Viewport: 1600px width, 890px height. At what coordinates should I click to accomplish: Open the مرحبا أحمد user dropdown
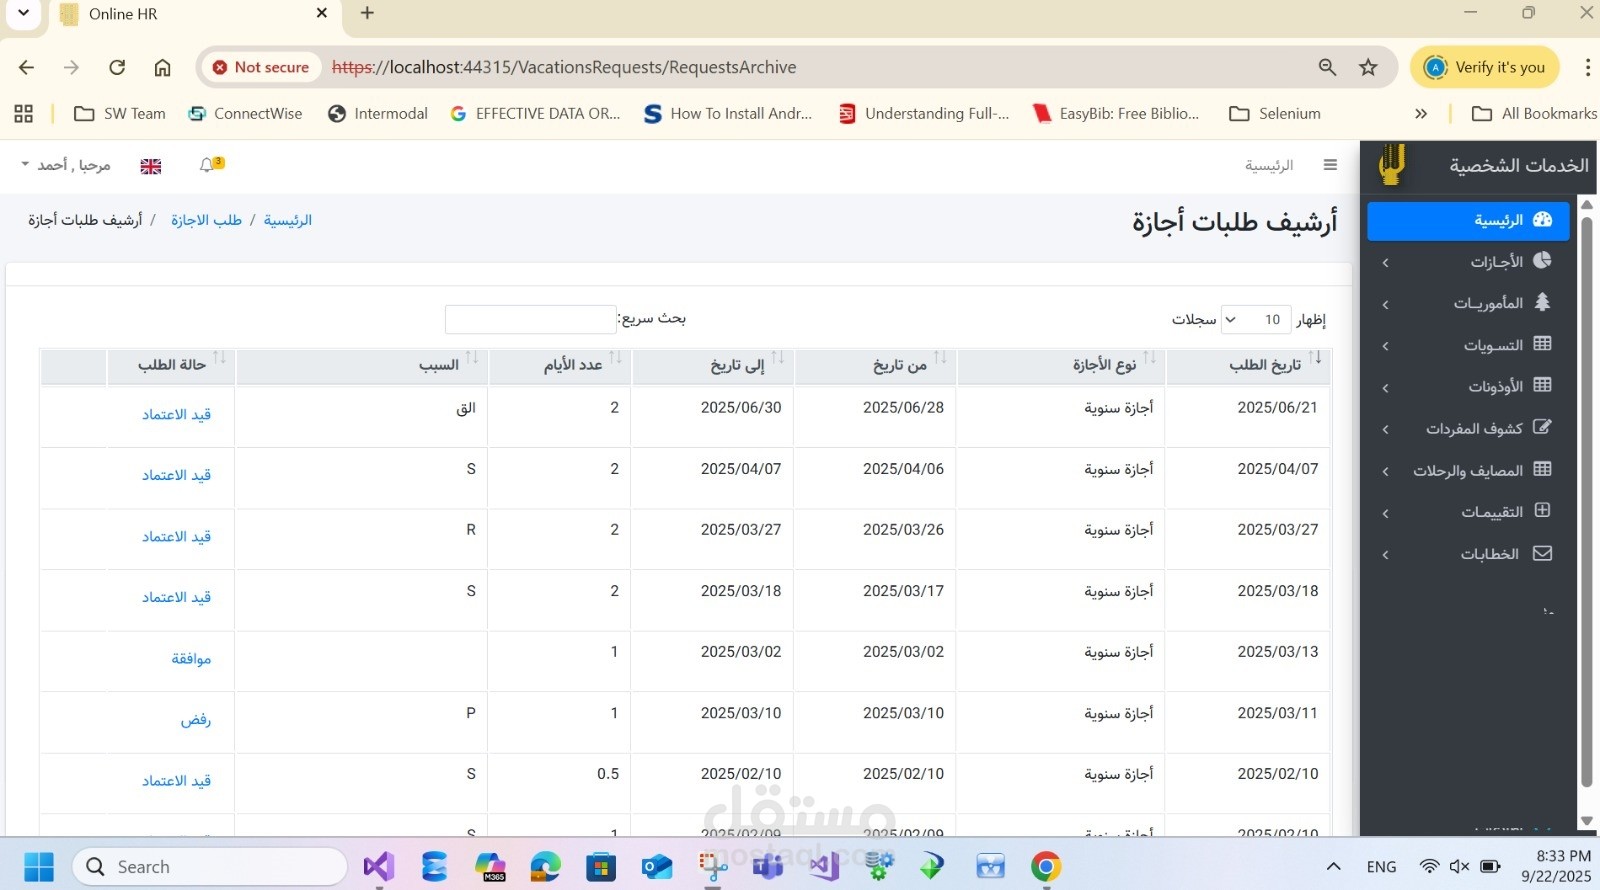click(x=65, y=165)
